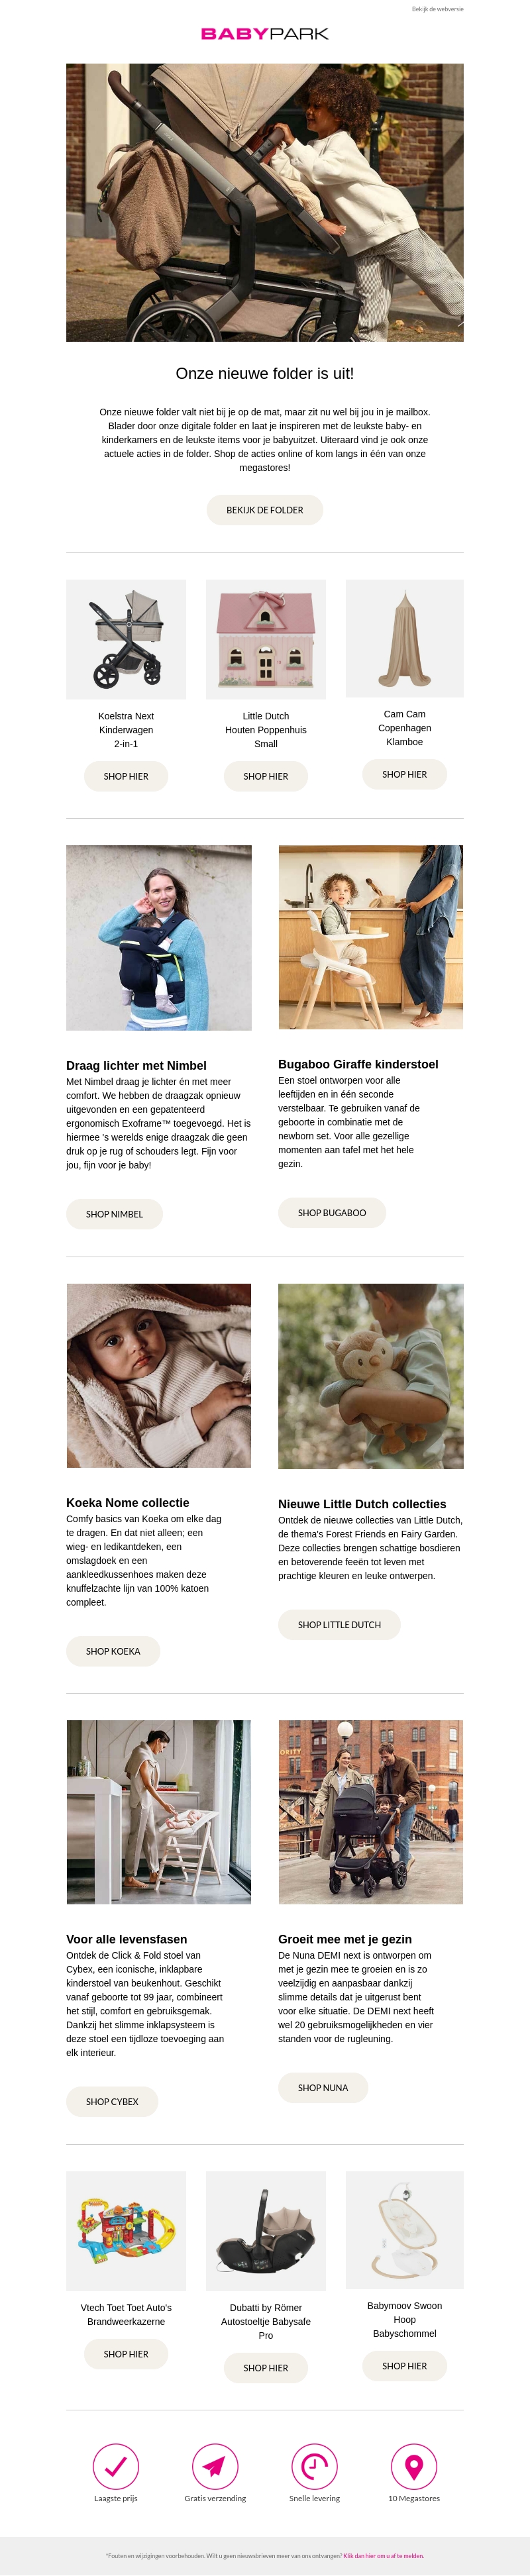Image resolution: width=530 pixels, height=2576 pixels.
Task: Click the Babymoov Swoon Hoop swing image
Action: (405, 2229)
